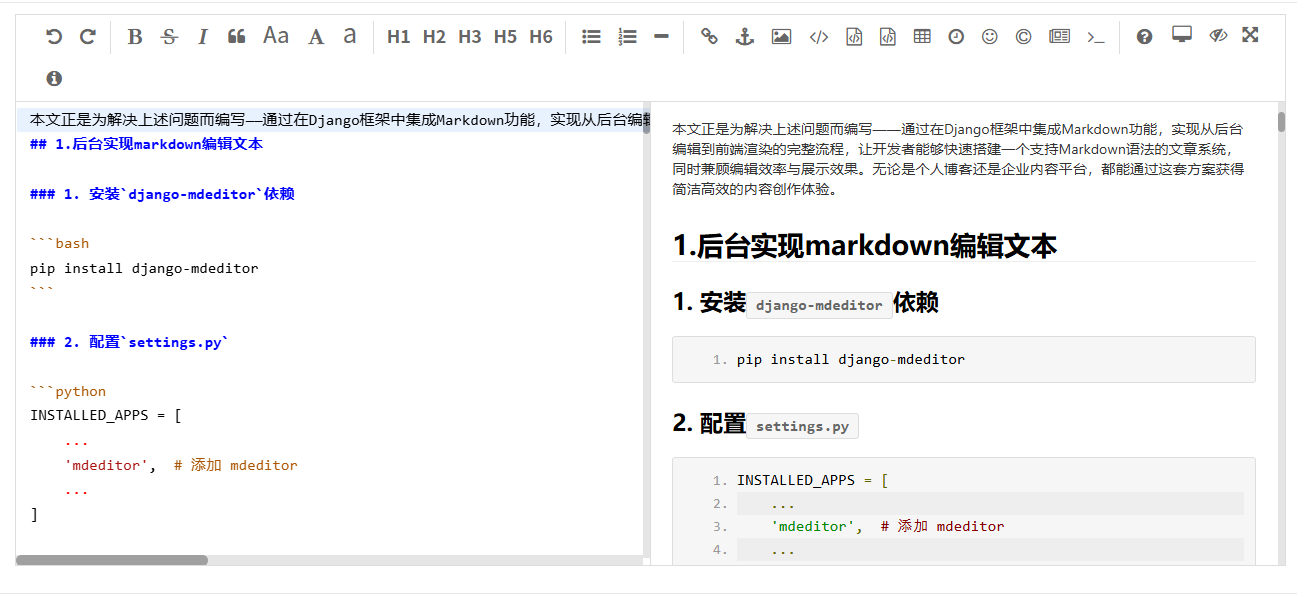Toggle bold formatting
The image size is (1307, 597).
click(134, 35)
